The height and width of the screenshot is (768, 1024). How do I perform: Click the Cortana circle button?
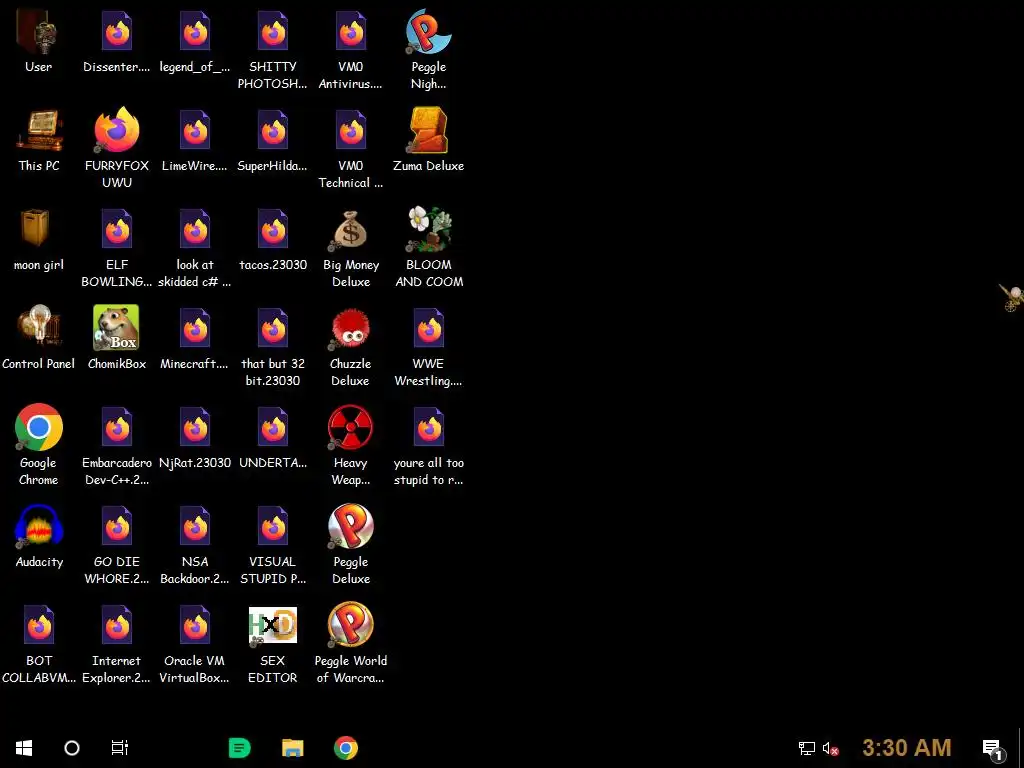tap(72, 748)
